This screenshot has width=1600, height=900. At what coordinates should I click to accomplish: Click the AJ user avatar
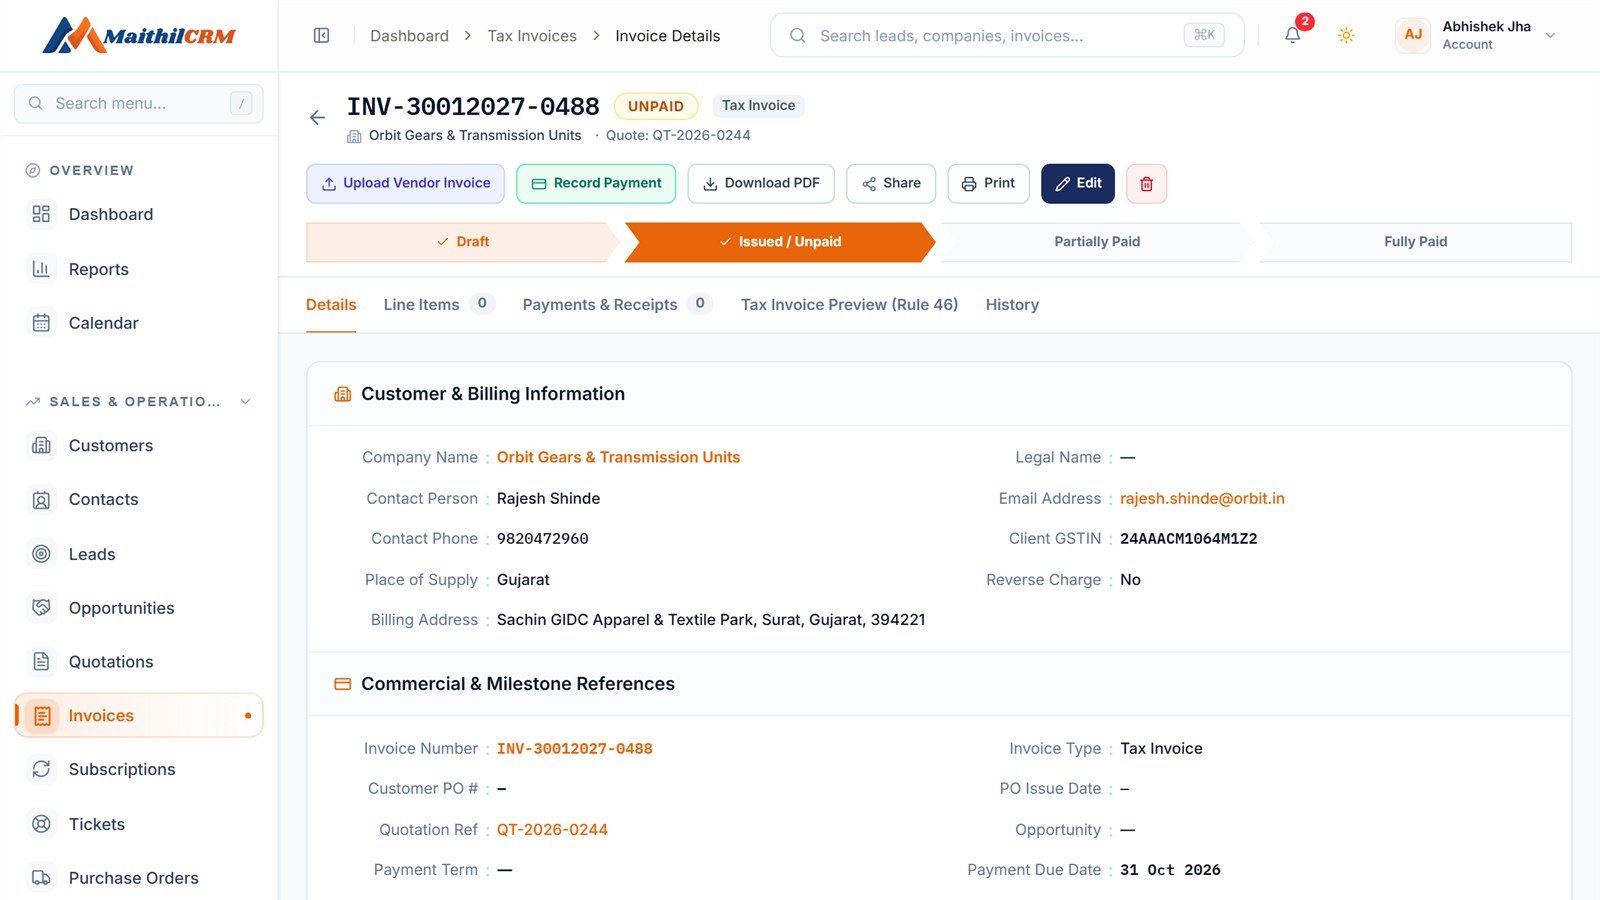pyautogui.click(x=1413, y=35)
